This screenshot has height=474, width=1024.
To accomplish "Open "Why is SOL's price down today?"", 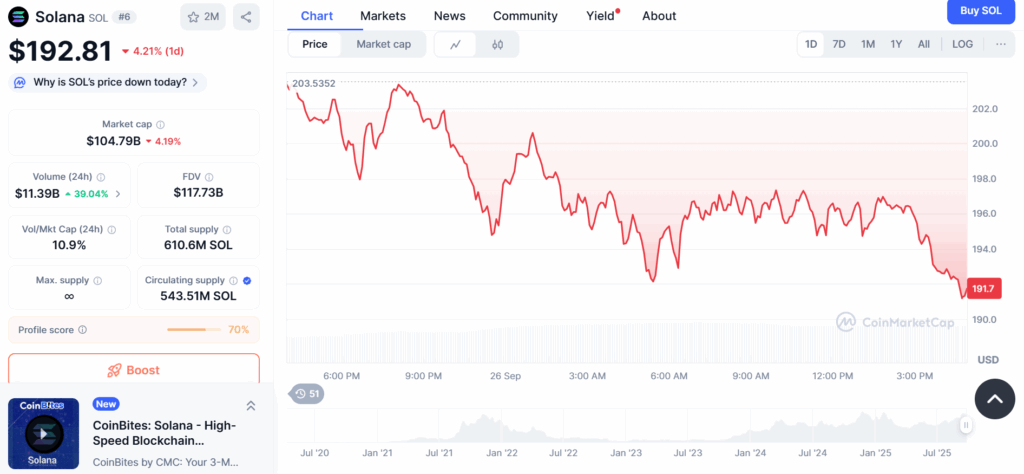I will point(108,82).
